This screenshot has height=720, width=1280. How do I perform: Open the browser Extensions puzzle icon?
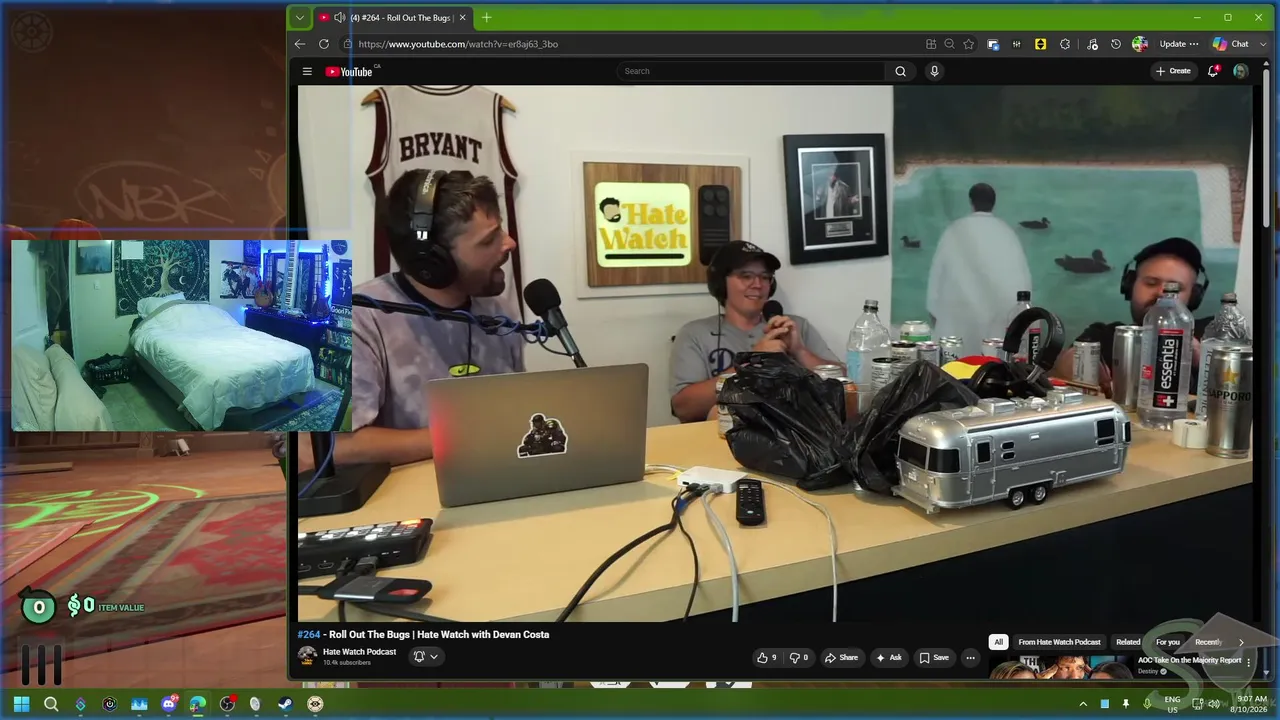point(1065,44)
